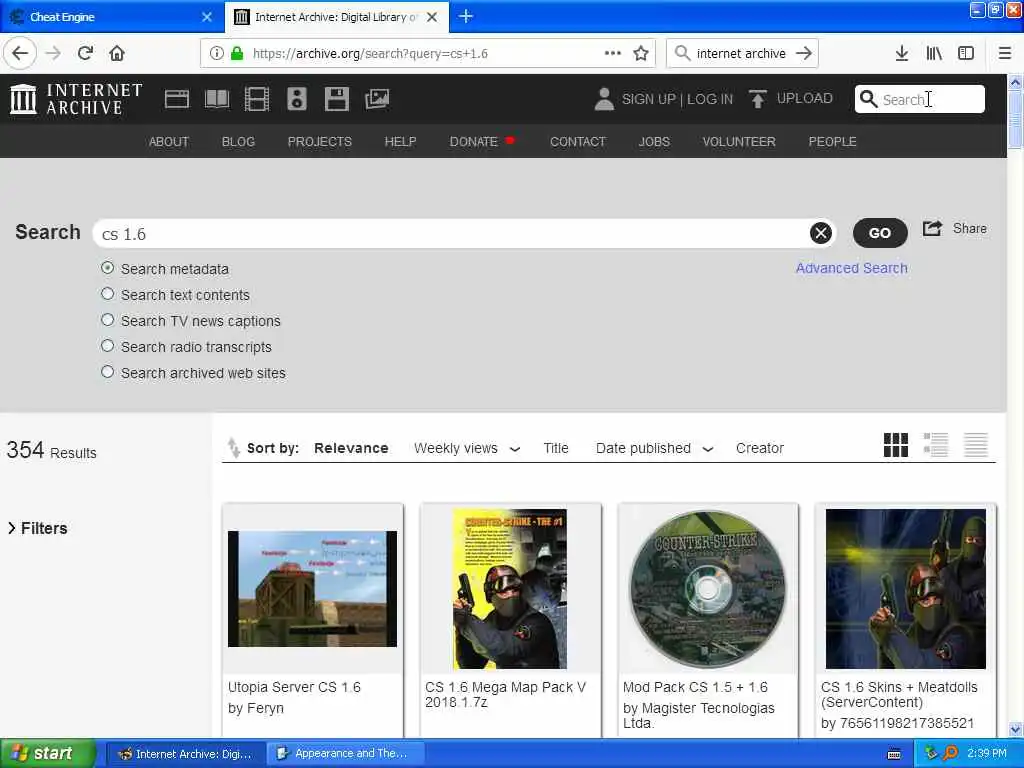
Task: Open the Texts book icon
Action: point(217,99)
